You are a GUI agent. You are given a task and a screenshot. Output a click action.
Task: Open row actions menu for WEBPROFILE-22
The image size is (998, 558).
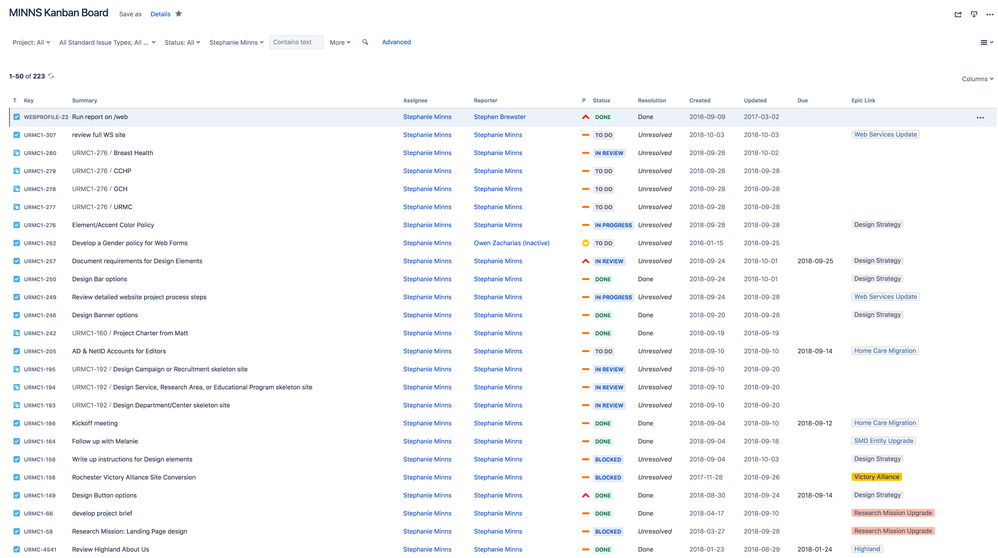pos(980,118)
